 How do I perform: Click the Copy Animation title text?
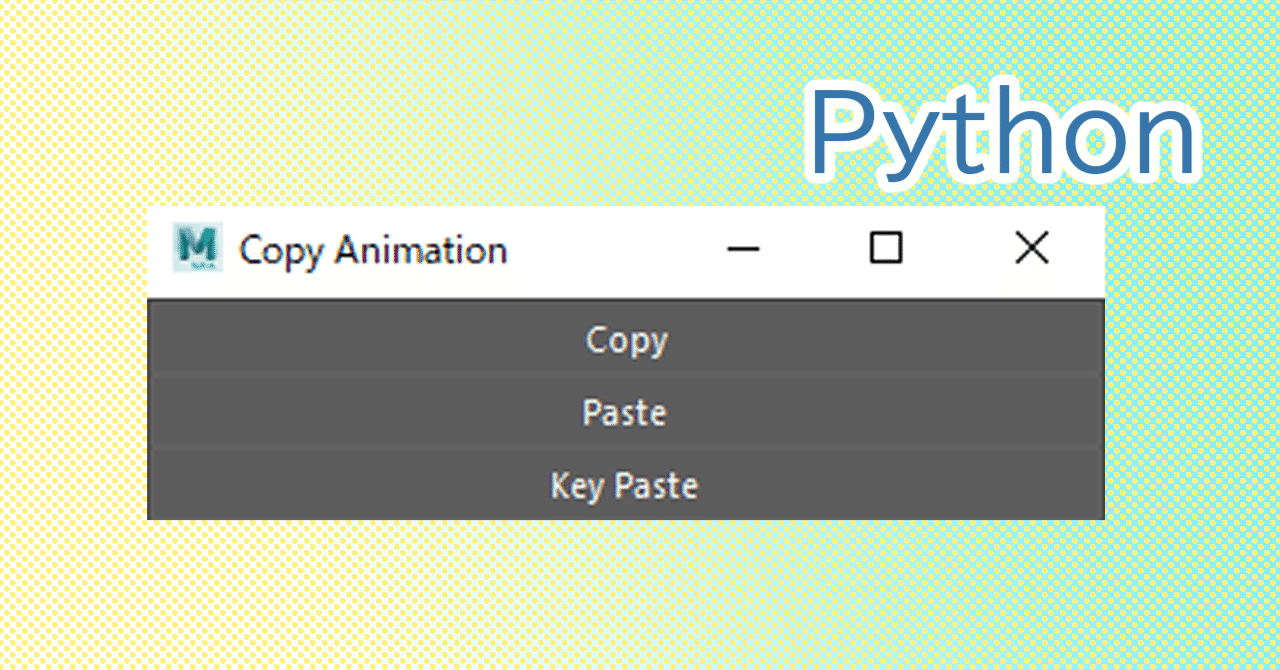pyautogui.click(x=372, y=251)
